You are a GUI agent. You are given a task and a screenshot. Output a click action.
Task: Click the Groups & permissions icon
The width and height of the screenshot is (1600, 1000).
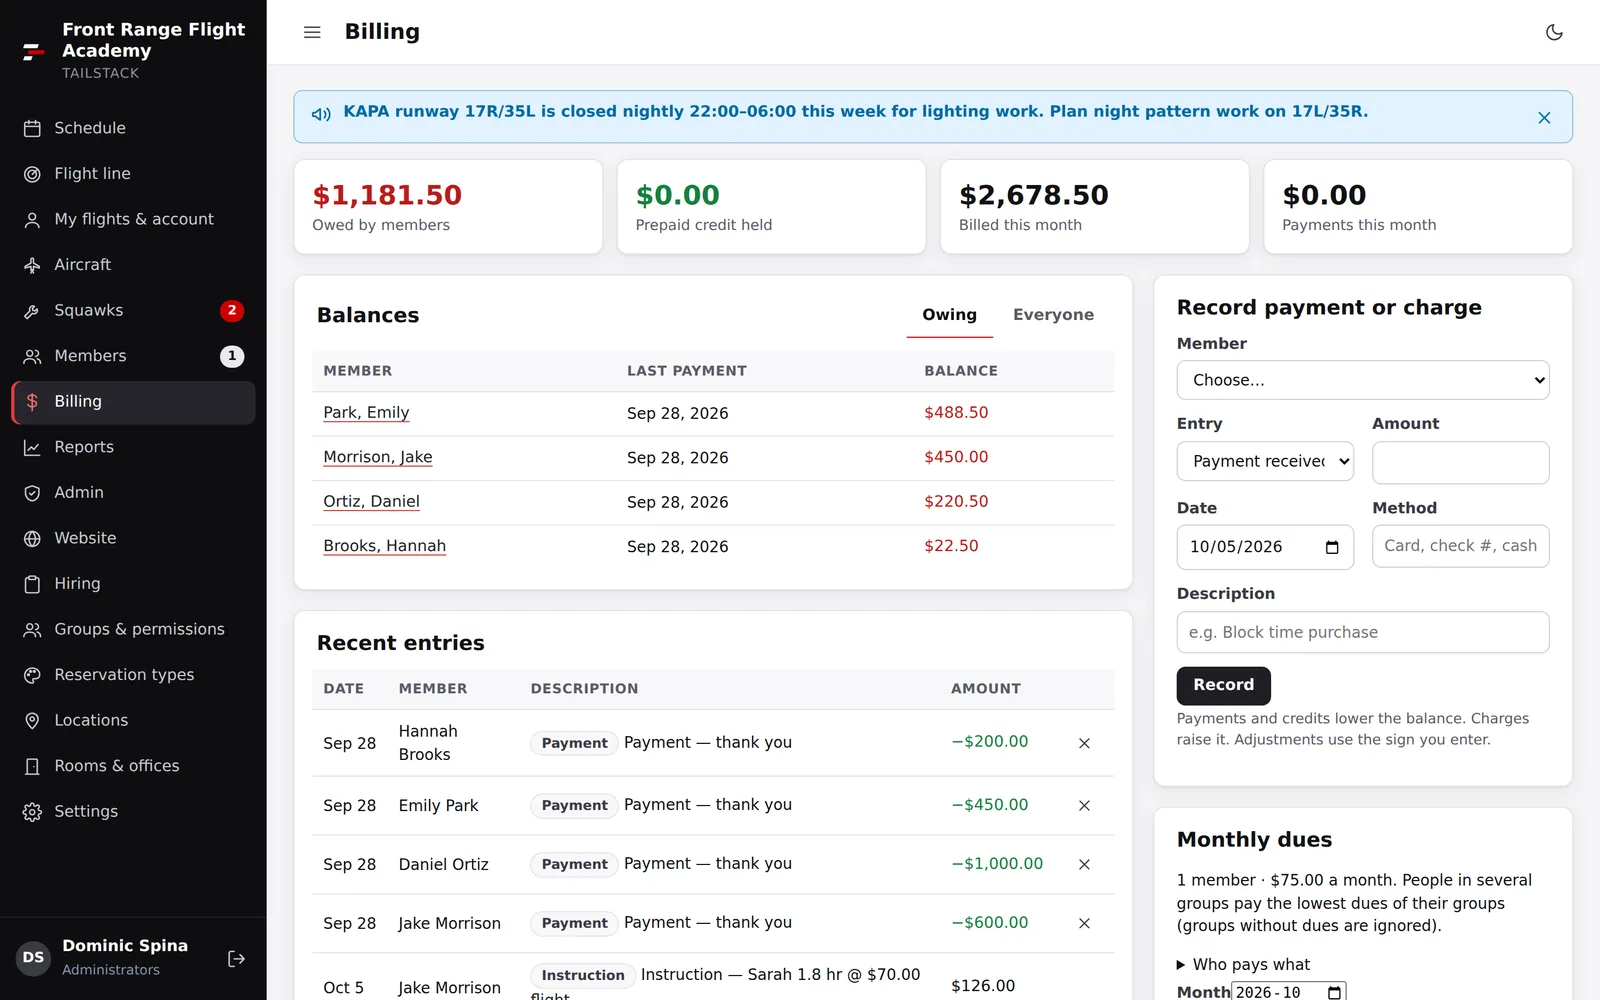point(32,629)
